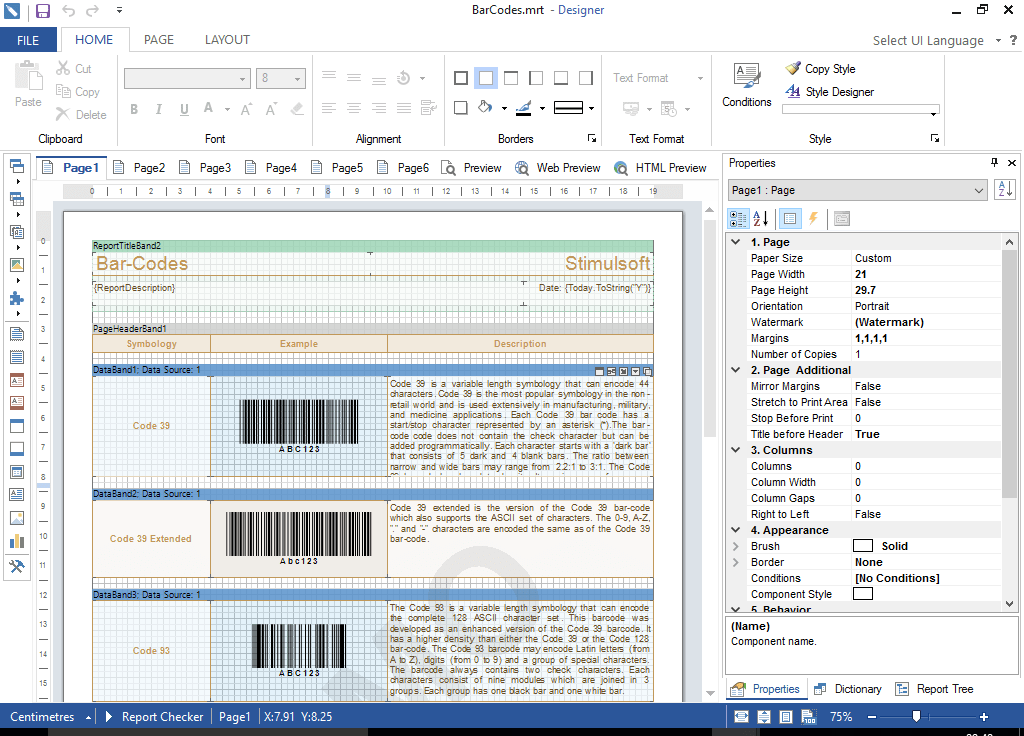Switch to the LAYOUT ribbon tab

click(x=227, y=40)
